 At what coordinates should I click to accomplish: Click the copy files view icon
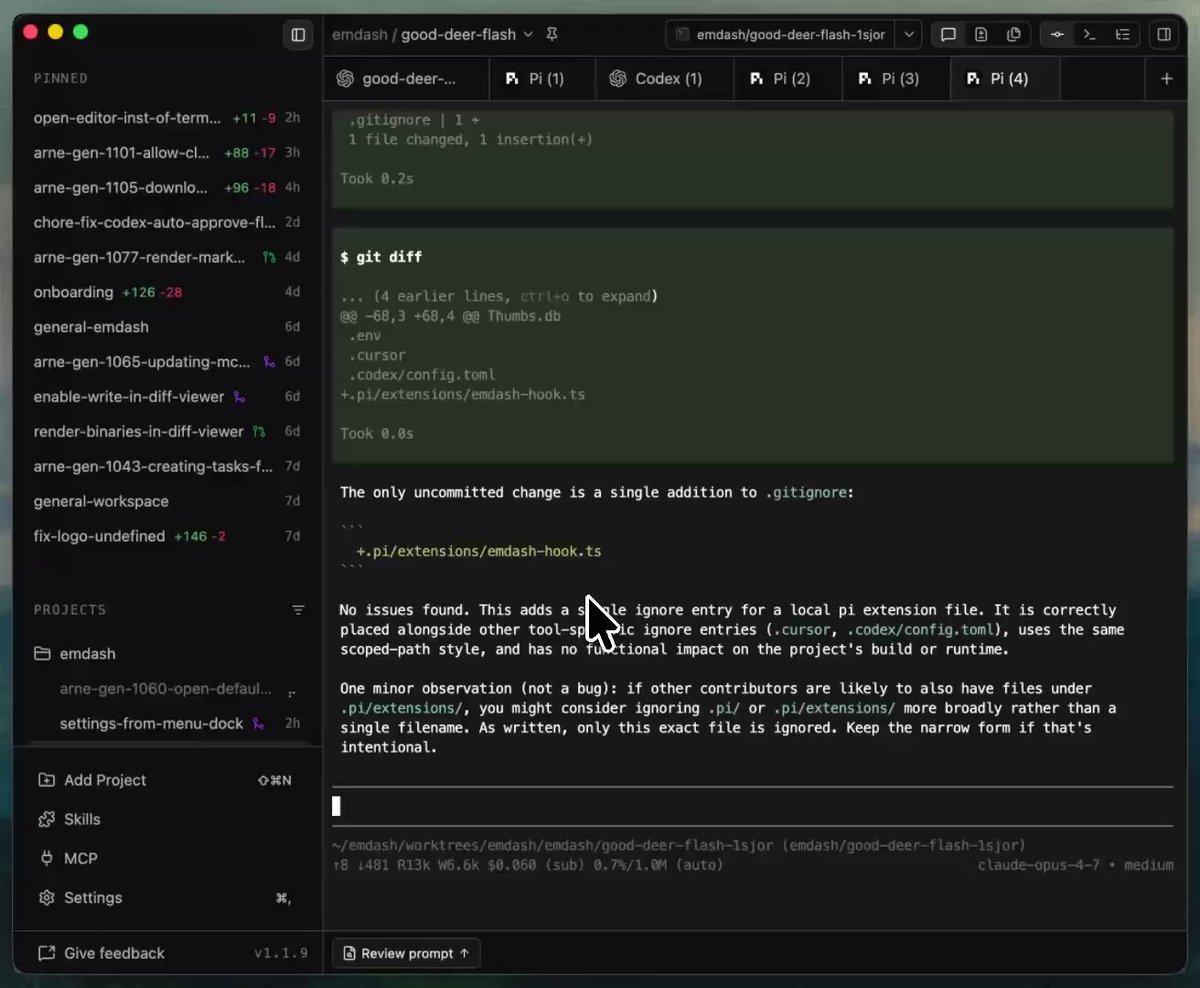[1014, 35]
